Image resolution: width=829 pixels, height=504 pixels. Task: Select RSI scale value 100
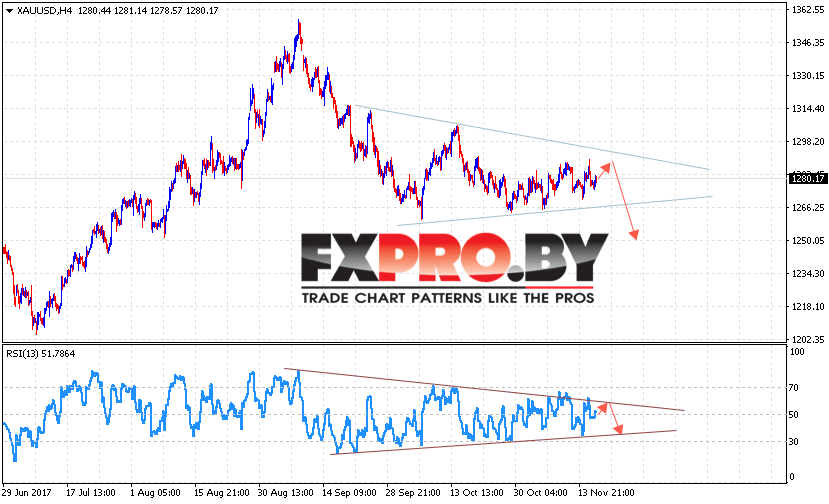click(x=797, y=352)
